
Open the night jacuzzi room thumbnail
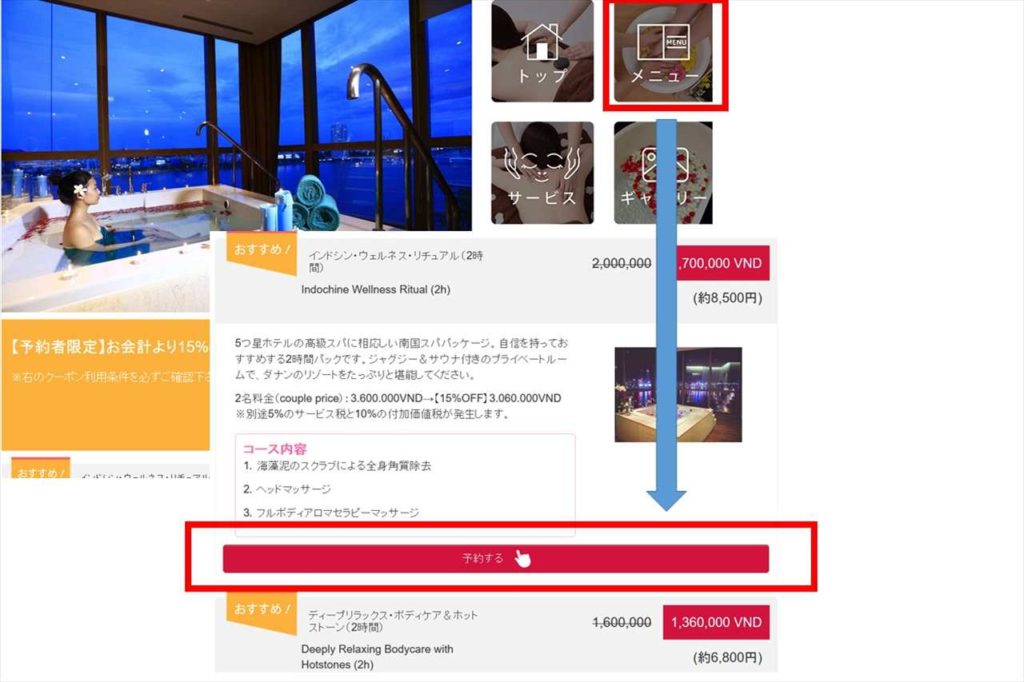[678, 395]
